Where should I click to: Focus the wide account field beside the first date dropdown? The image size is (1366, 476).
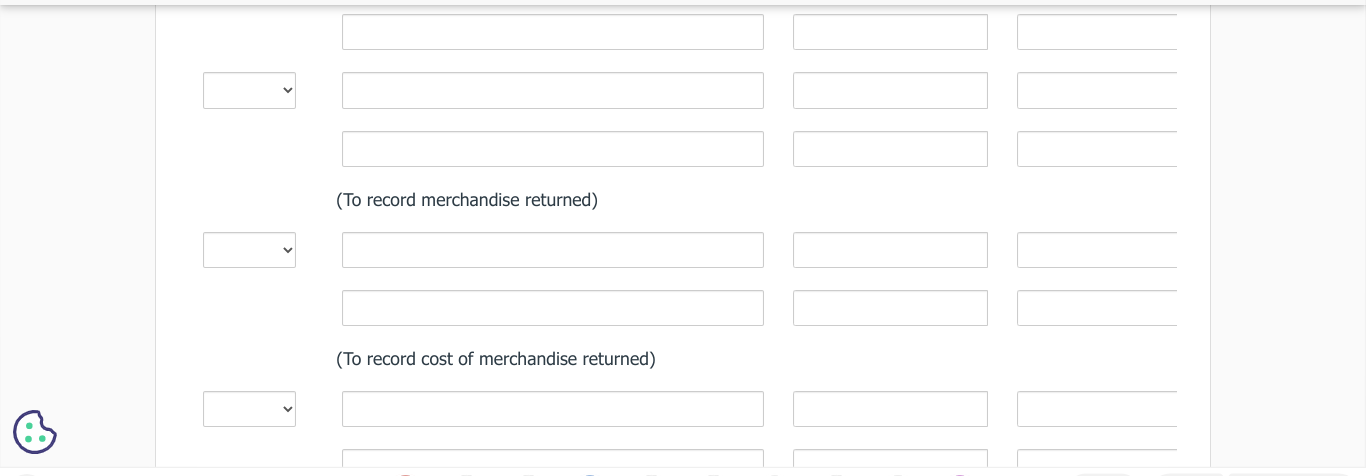pyautogui.click(x=552, y=91)
